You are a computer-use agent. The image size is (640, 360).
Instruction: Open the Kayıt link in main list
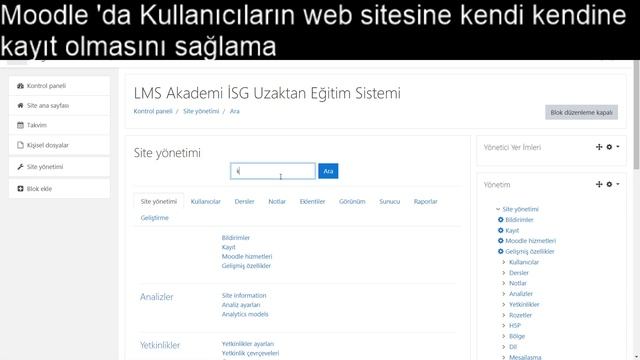click(229, 247)
